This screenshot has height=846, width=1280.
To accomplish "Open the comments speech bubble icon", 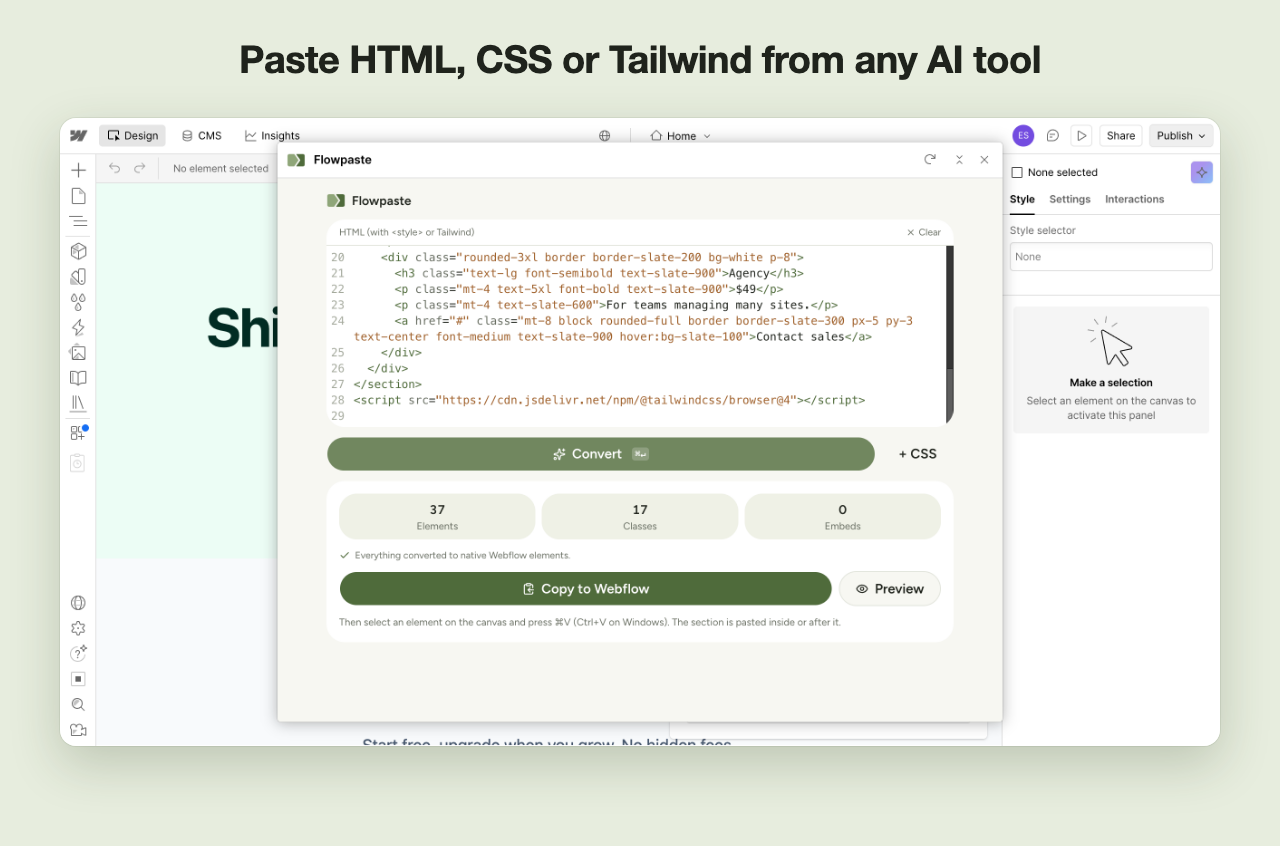I will (1053, 136).
